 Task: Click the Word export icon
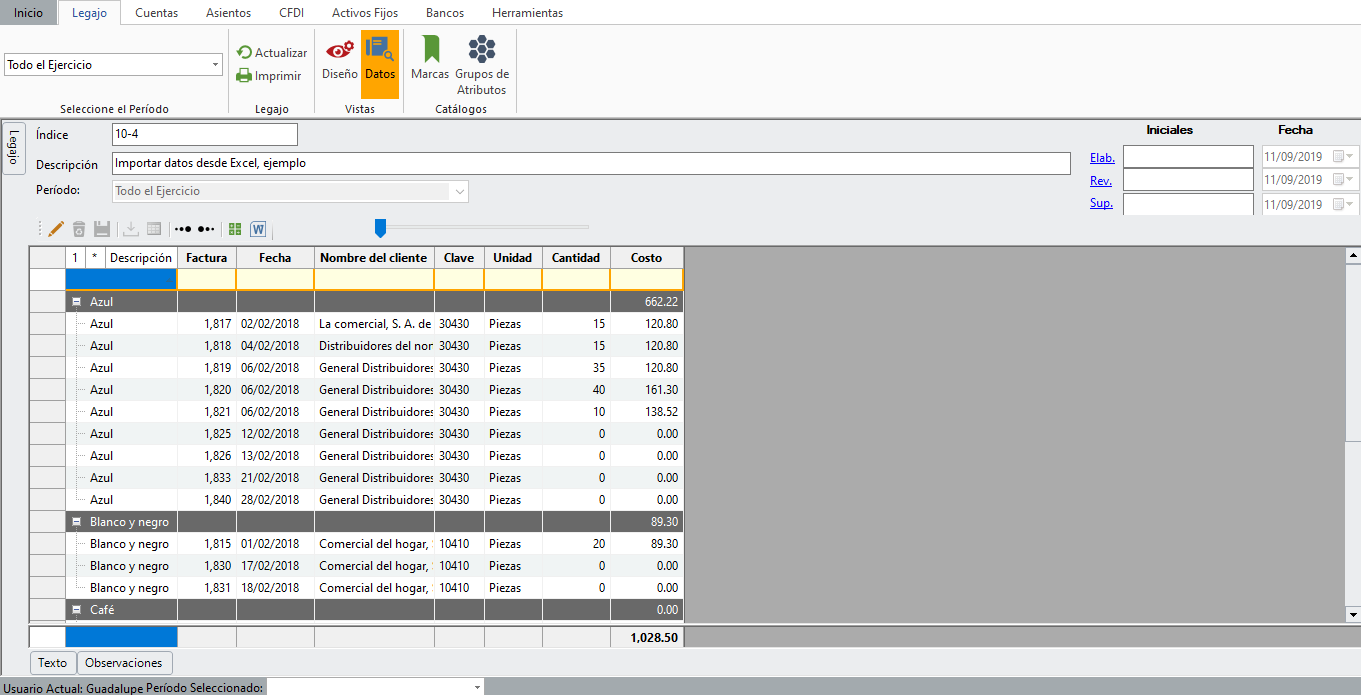click(258, 229)
